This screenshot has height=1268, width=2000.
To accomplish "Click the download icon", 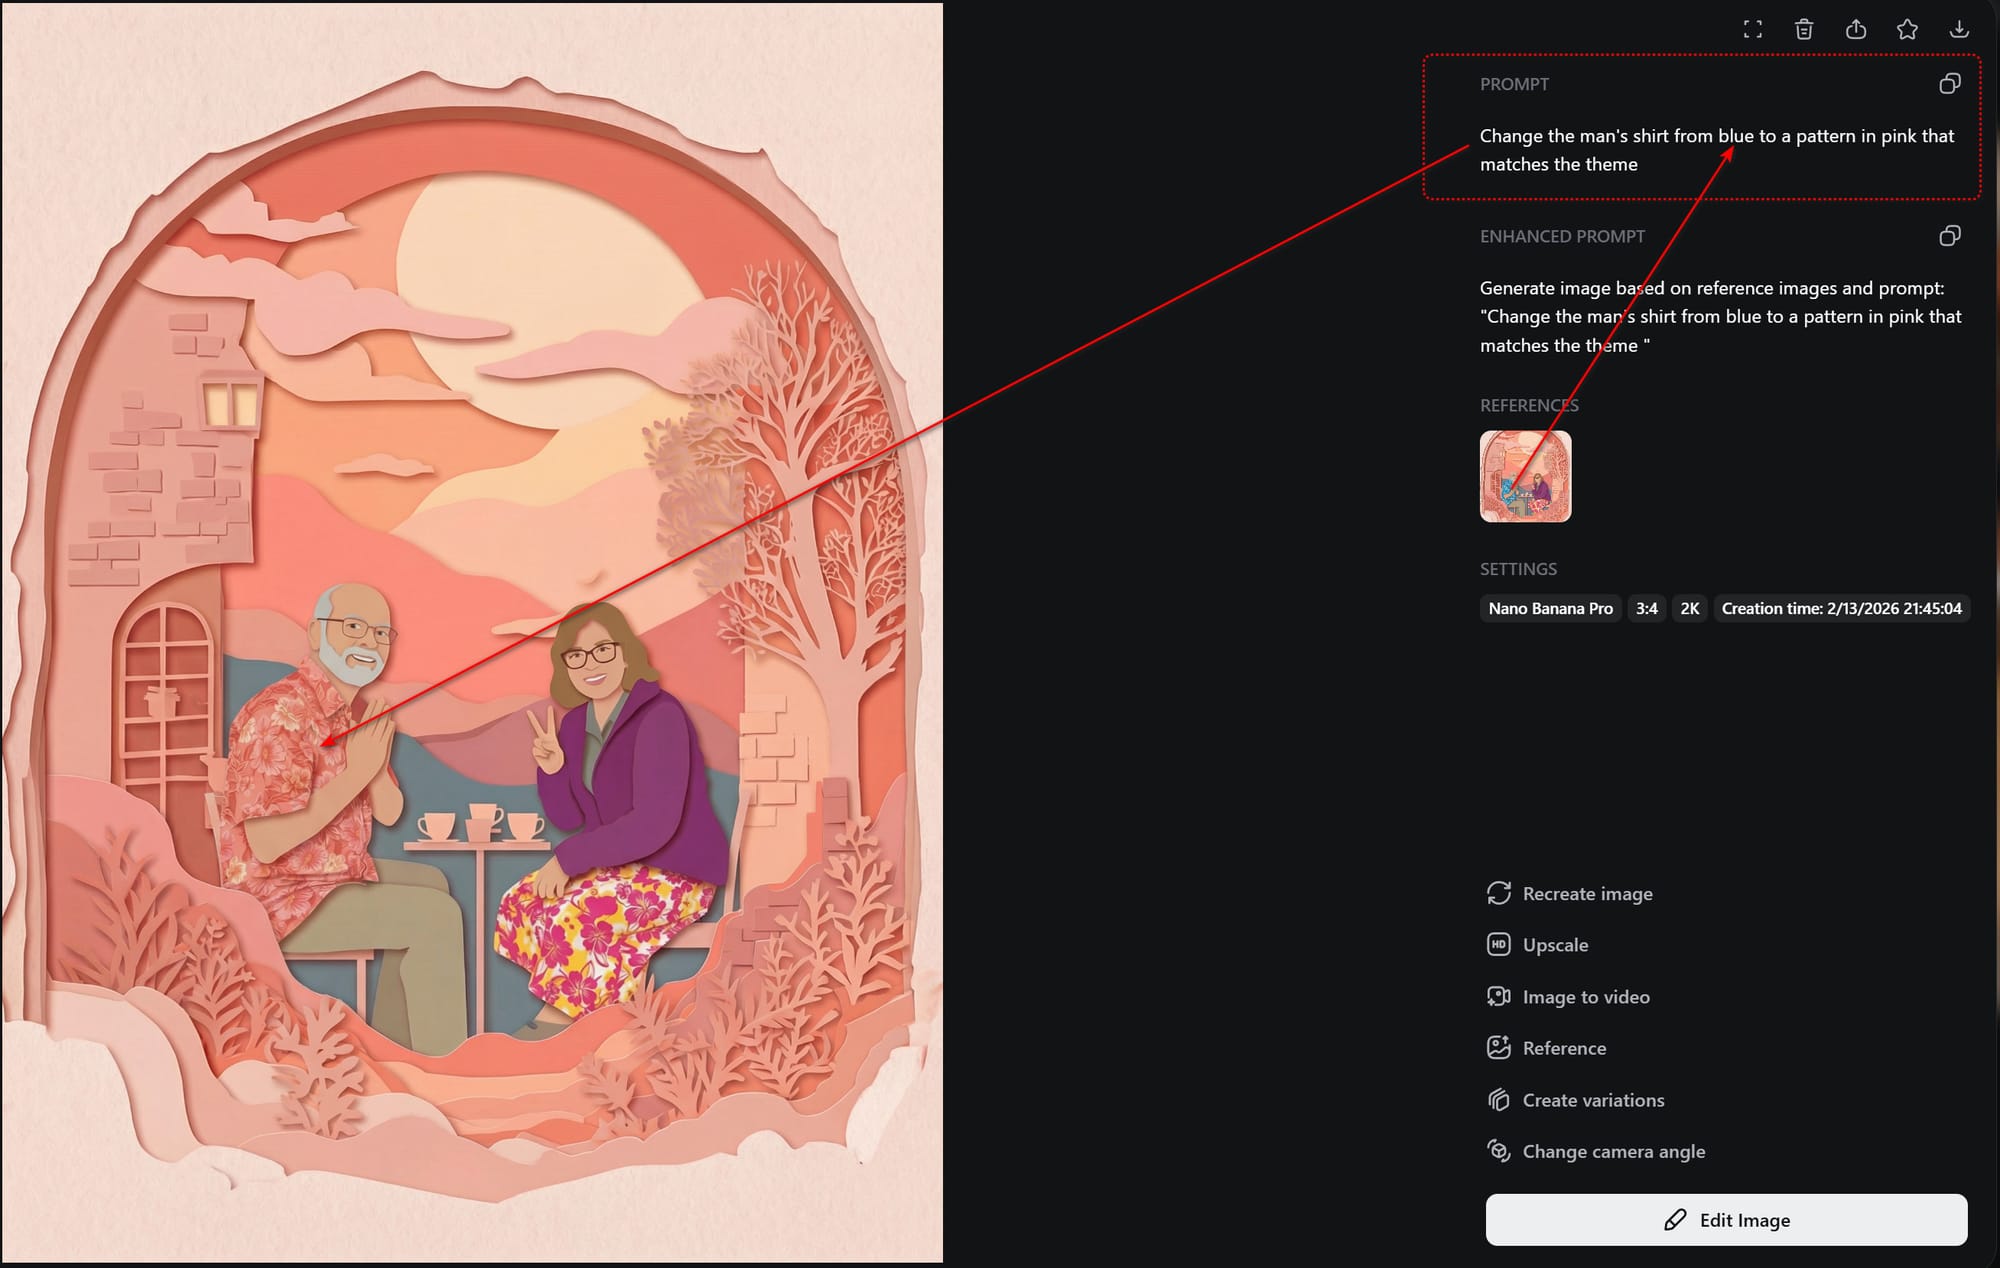I will (x=1959, y=29).
